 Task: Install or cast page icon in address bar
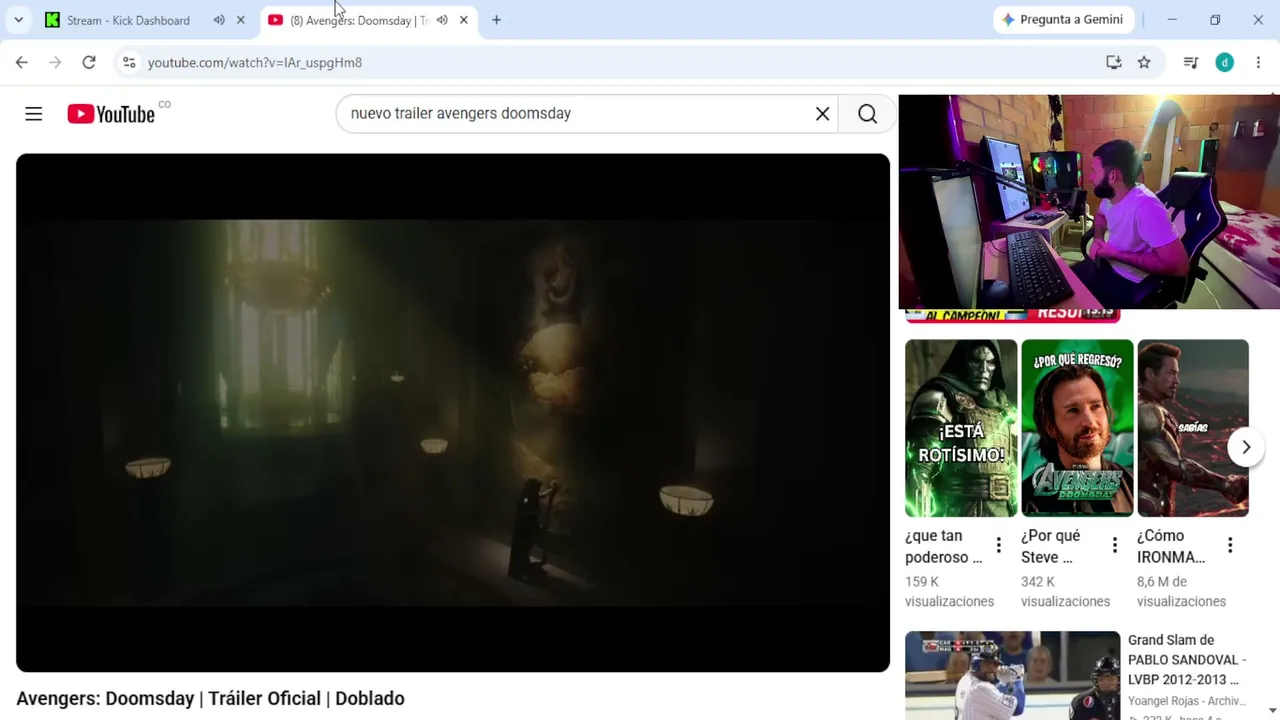1114,62
